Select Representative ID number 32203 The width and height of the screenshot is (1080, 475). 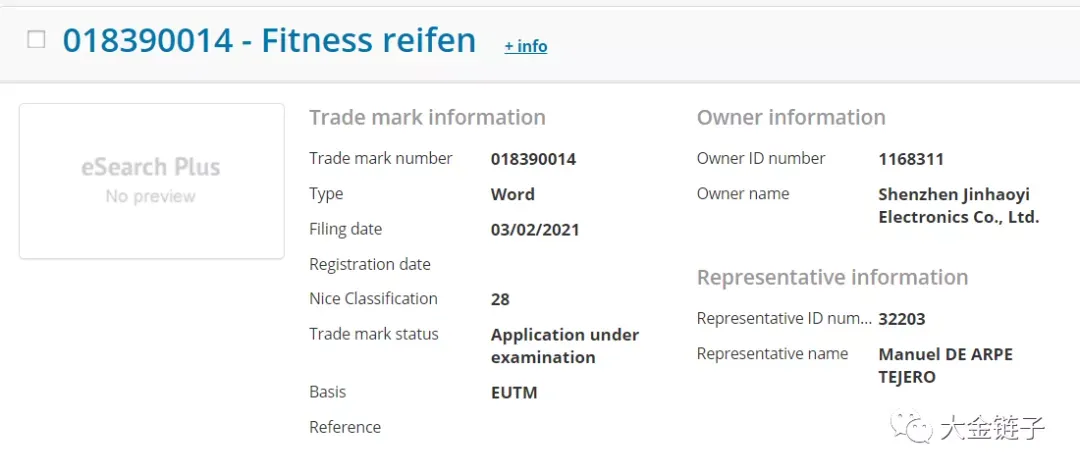click(902, 319)
